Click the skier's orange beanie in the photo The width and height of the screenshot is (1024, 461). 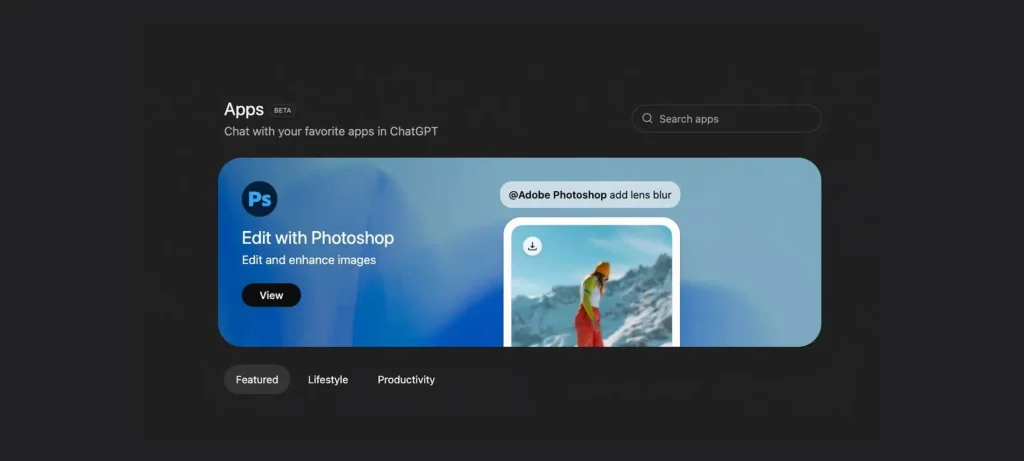pos(602,270)
